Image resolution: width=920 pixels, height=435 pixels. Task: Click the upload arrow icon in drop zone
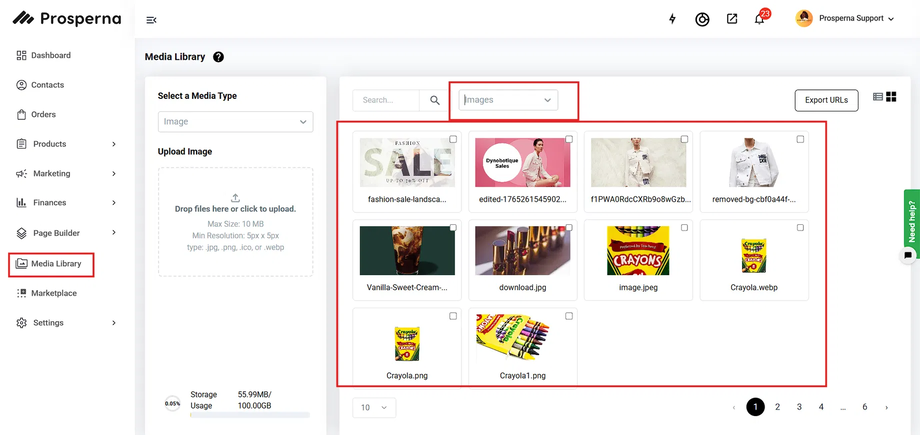(x=235, y=198)
